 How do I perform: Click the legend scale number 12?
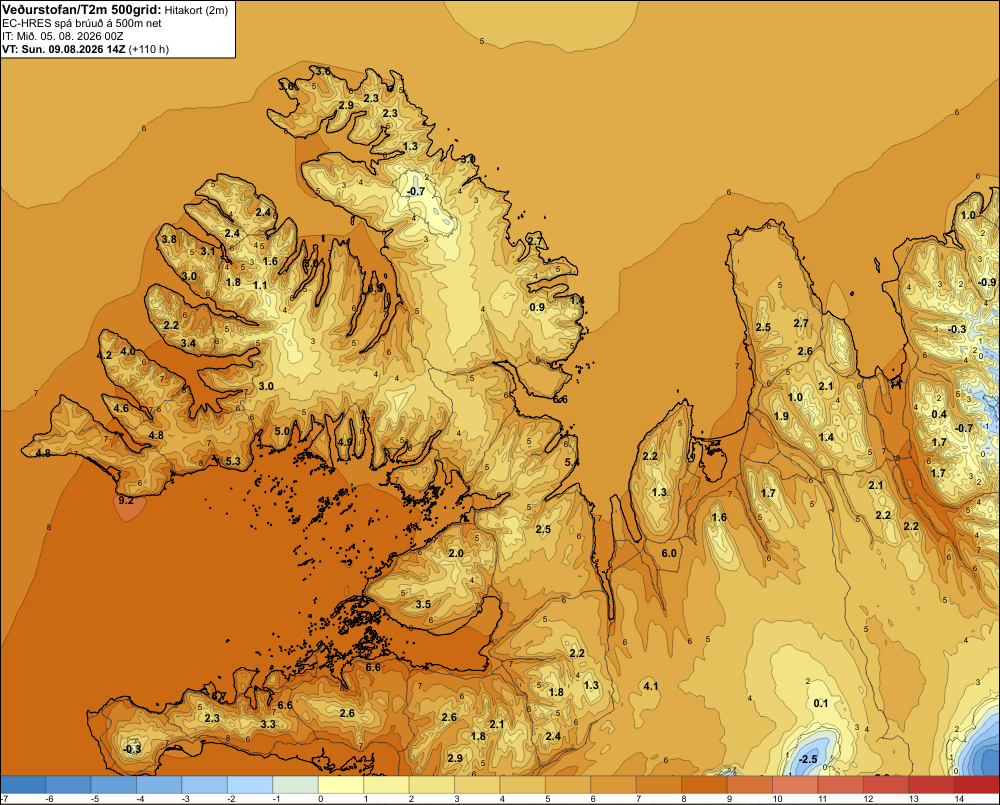tap(868, 799)
